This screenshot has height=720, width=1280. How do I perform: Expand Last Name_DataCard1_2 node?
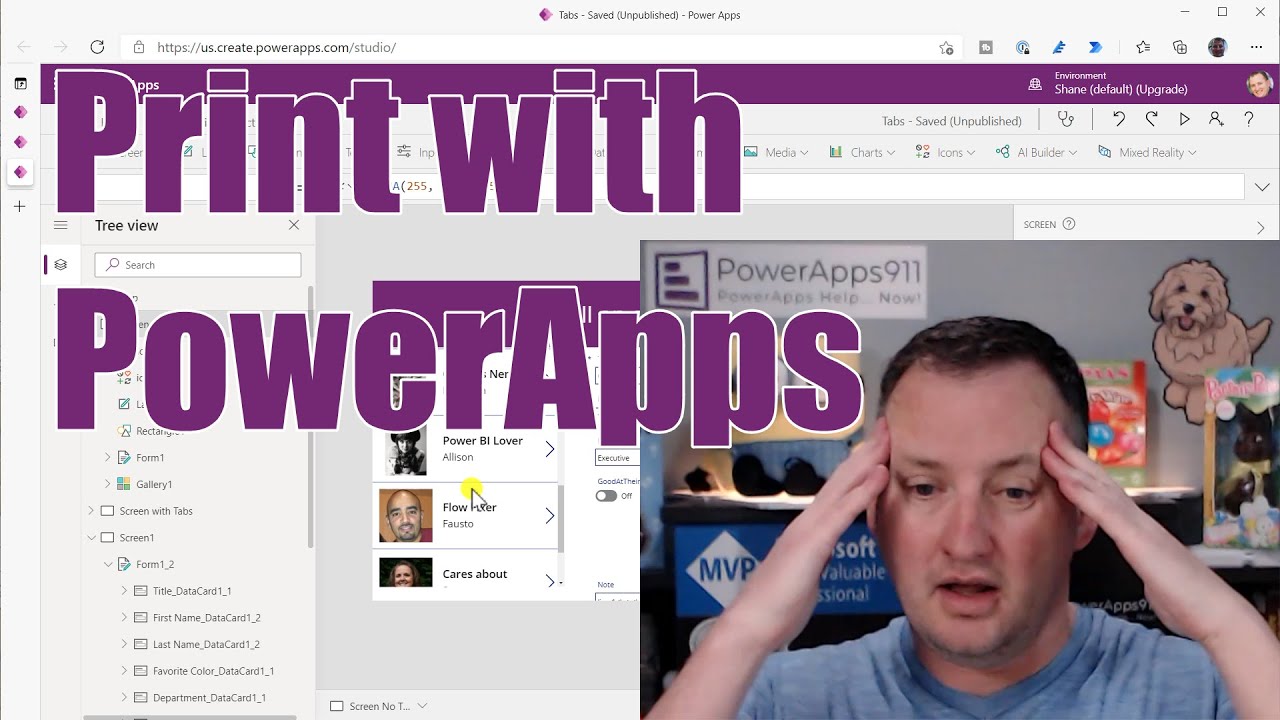tap(124, 644)
